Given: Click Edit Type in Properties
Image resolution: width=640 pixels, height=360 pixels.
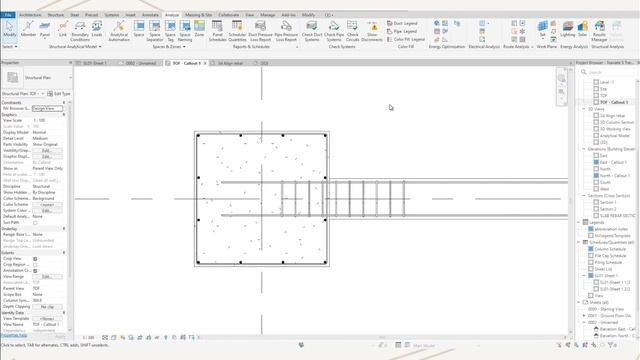Looking at the screenshot, I should click(x=59, y=94).
